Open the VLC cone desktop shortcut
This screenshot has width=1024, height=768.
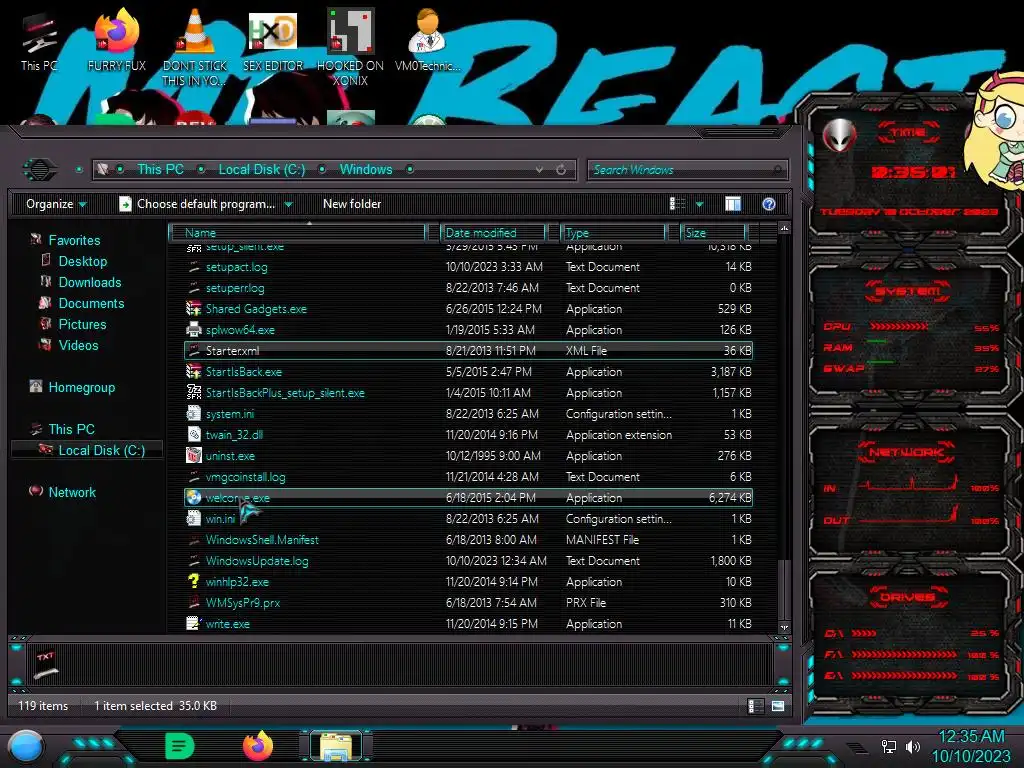pos(194,46)
